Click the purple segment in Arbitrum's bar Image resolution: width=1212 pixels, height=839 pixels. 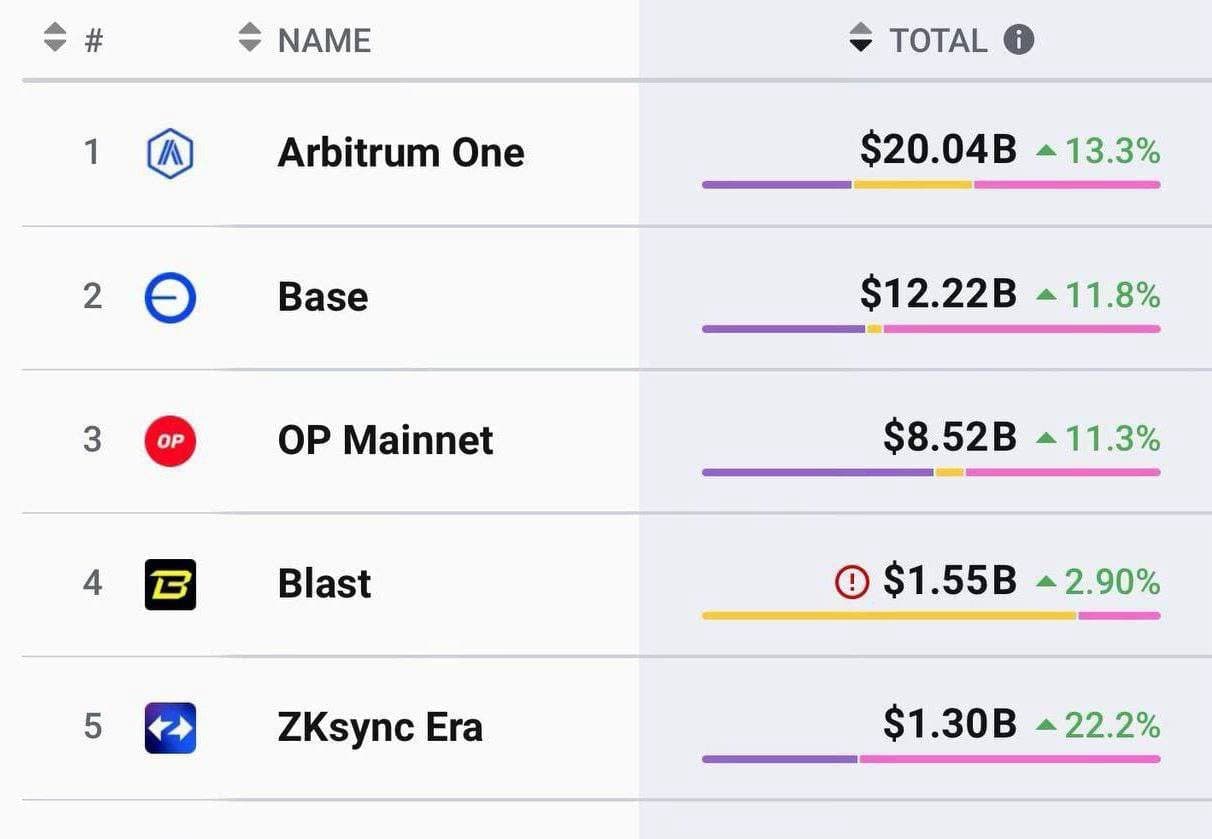tap(776, 185)
